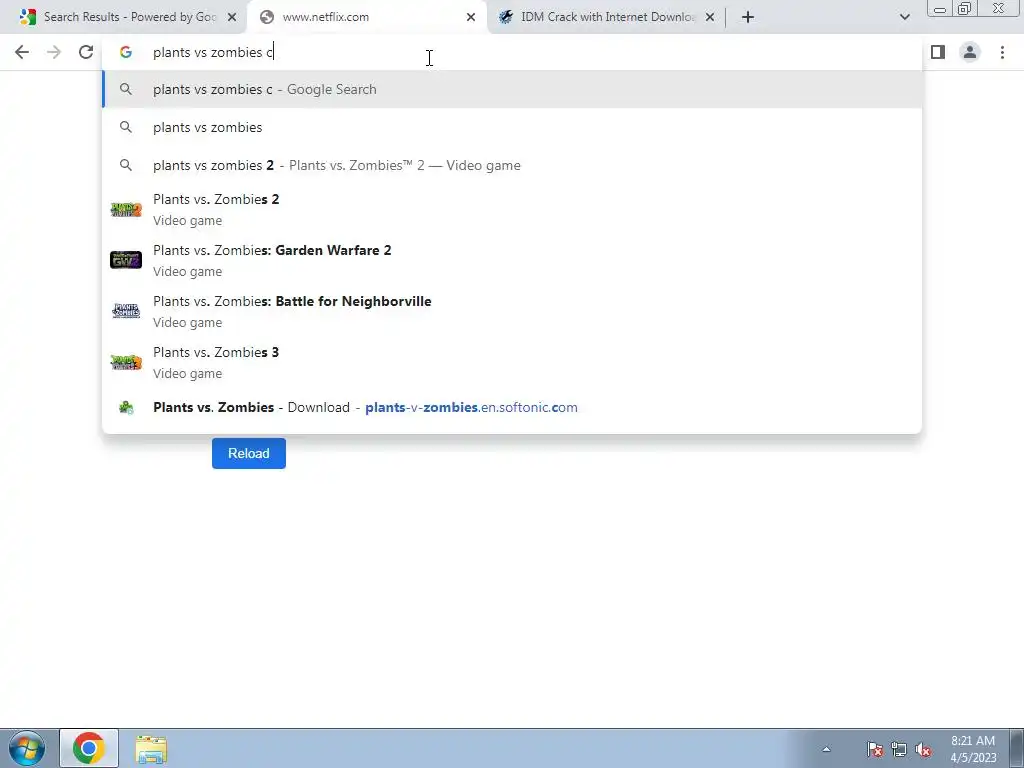This screenshot has width=1024, height=768.
Task: Click magnifier icon beside 'plants vs zombies 2'
Action: tap(126, 165)
